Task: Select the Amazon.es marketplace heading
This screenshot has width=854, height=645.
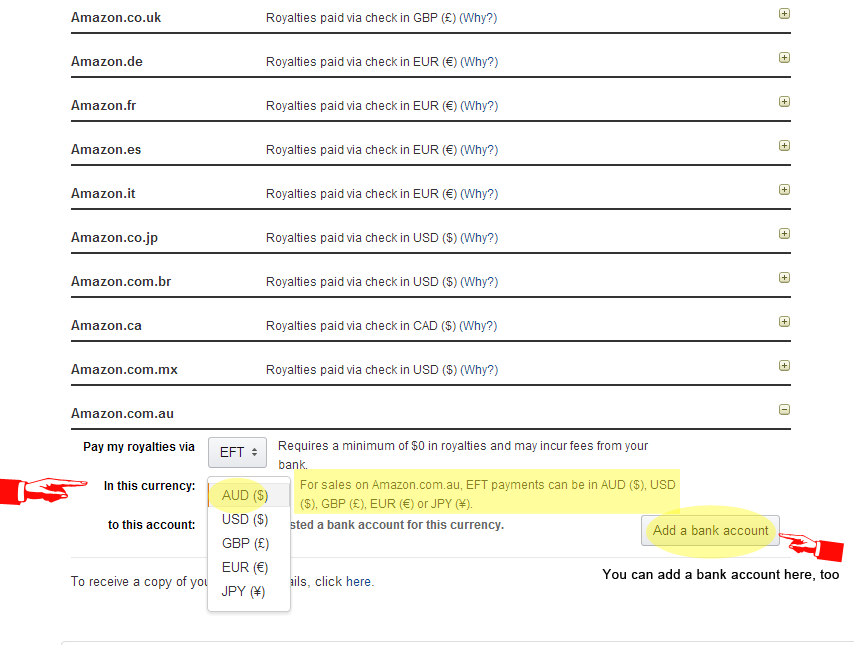Action: click(x=106, y=149)
